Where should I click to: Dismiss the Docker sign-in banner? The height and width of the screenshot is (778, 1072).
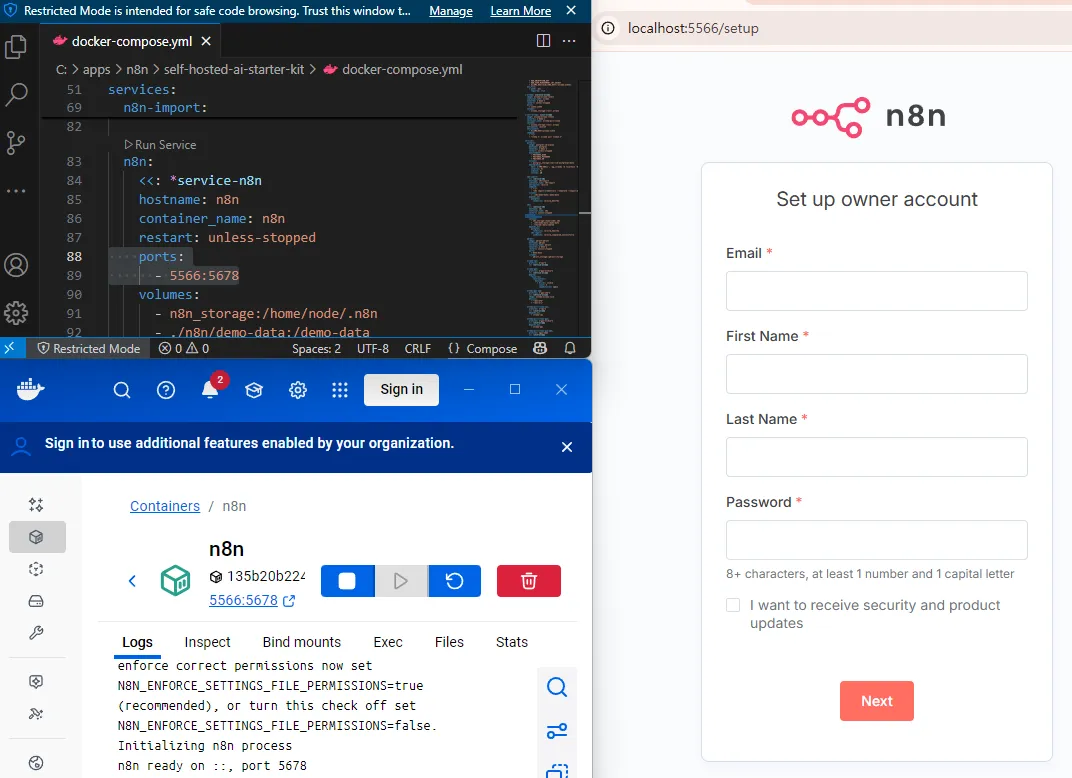[567, 447]
